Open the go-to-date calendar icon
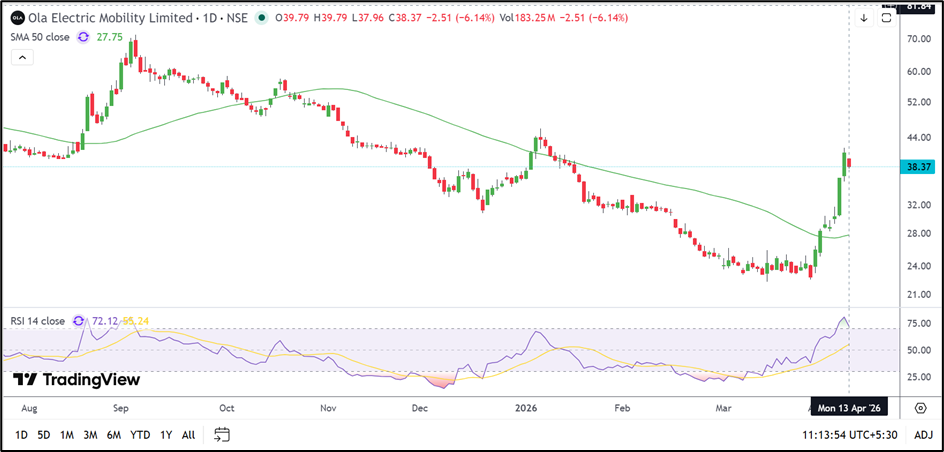This screenshot has height=452, width=944. tap(222, 434)
